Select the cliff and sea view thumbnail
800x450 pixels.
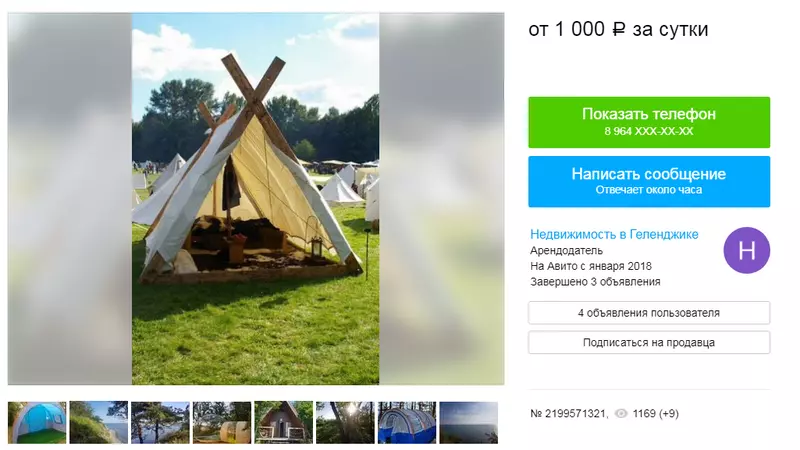(98, 422)
